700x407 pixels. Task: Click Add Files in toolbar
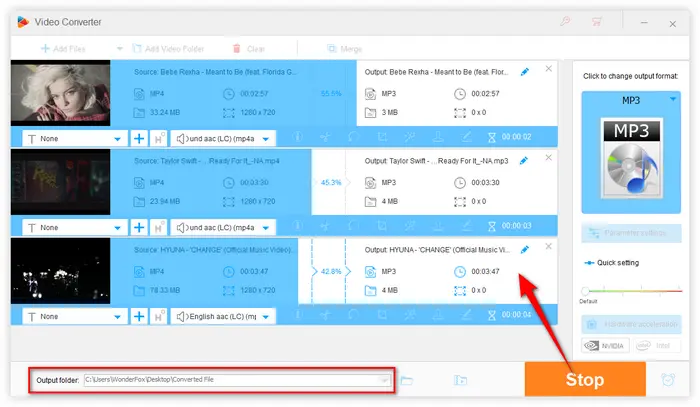click(63, 48)
